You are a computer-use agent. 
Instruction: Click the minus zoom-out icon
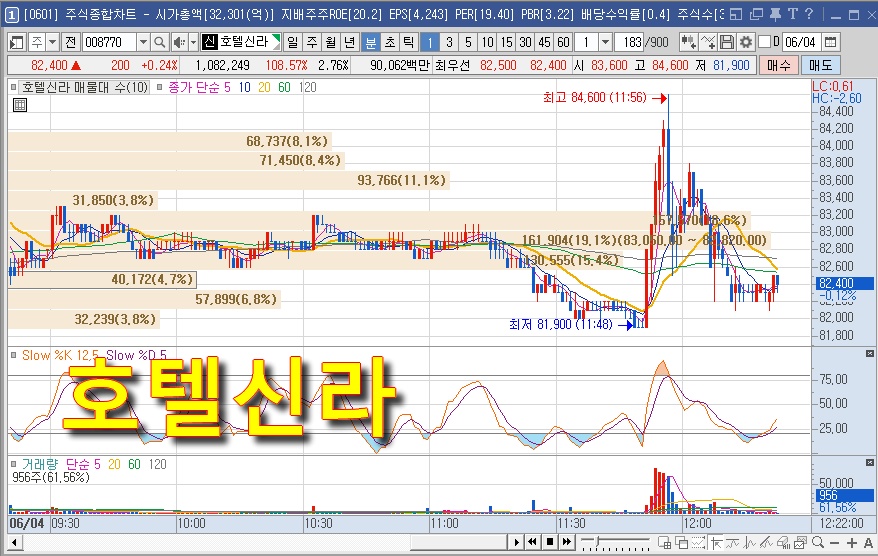(x=834, y=543)
